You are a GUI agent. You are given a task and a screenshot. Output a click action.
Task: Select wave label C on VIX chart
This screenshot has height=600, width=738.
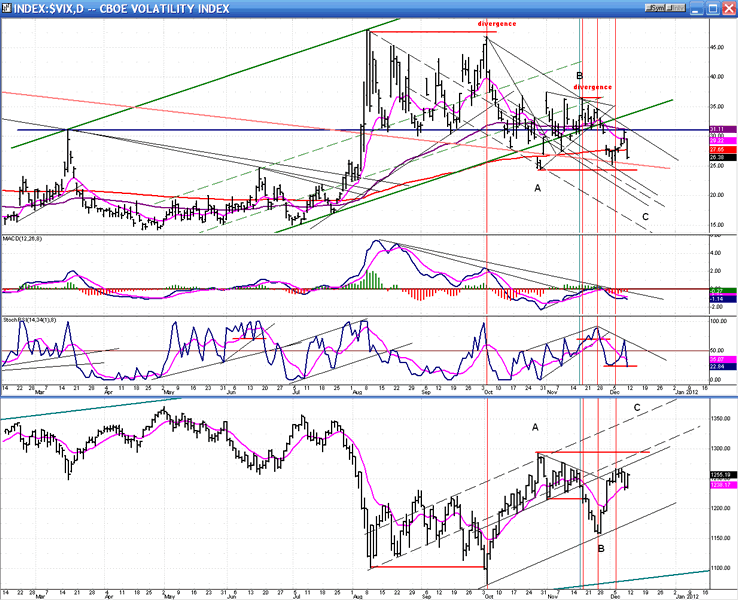pyautogui.click(x=645, y=216)
